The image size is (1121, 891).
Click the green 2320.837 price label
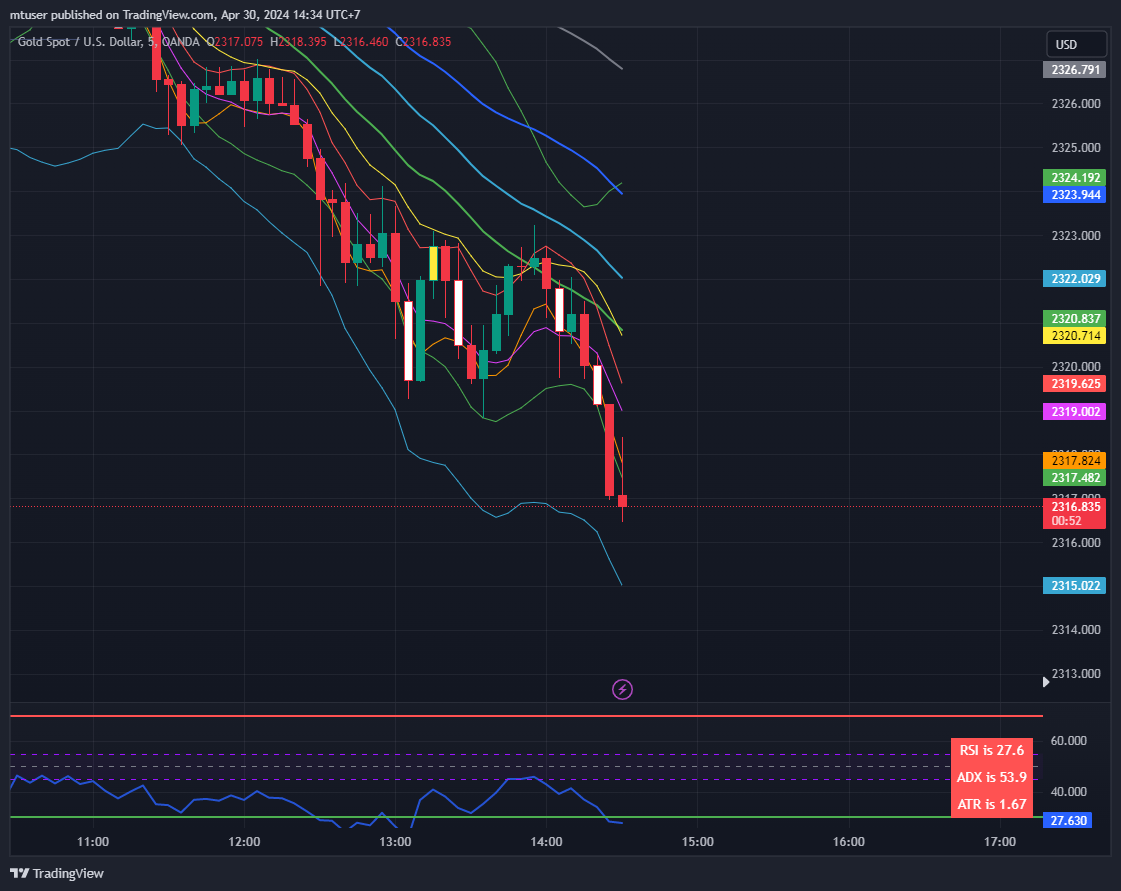(1075, 318)
